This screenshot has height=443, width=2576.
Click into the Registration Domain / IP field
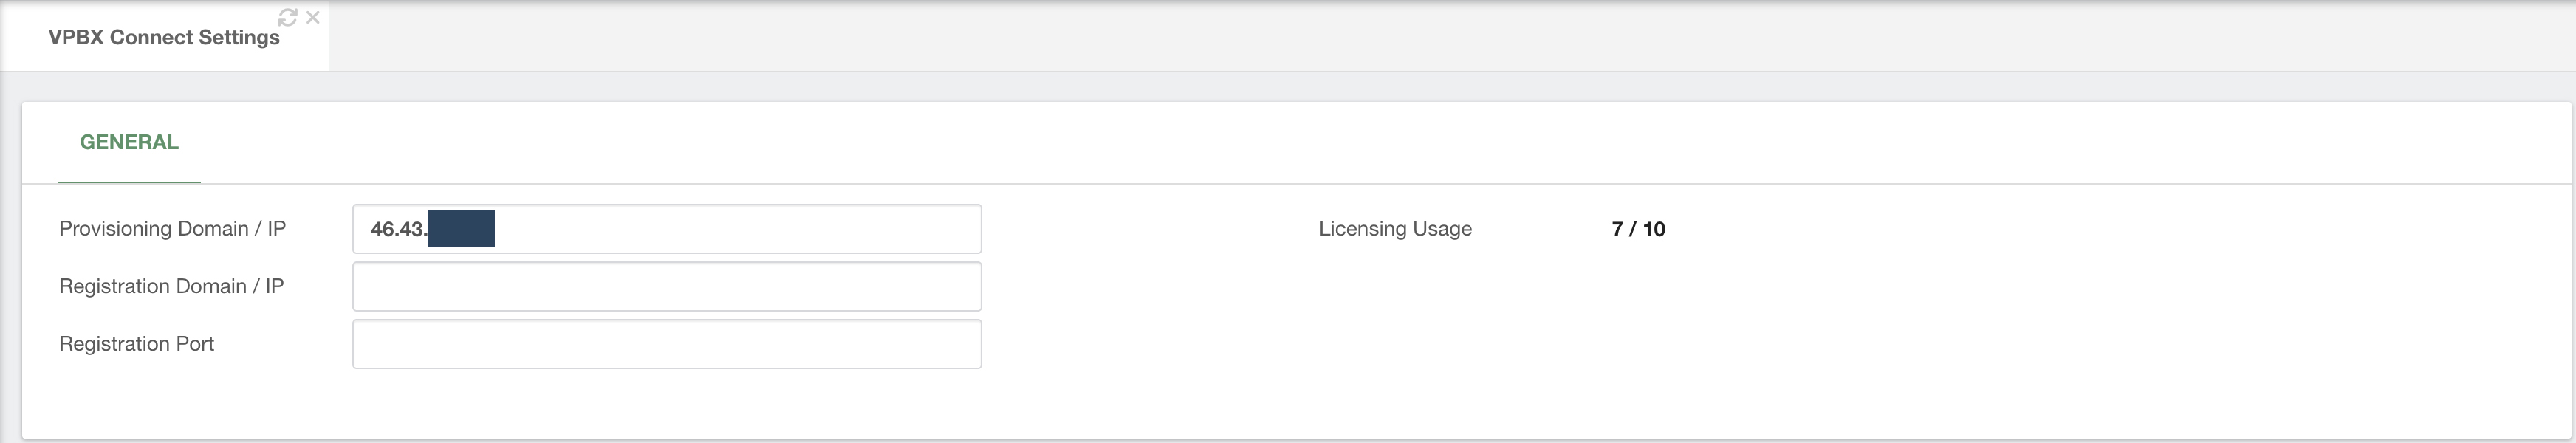(x=667, y=286)
